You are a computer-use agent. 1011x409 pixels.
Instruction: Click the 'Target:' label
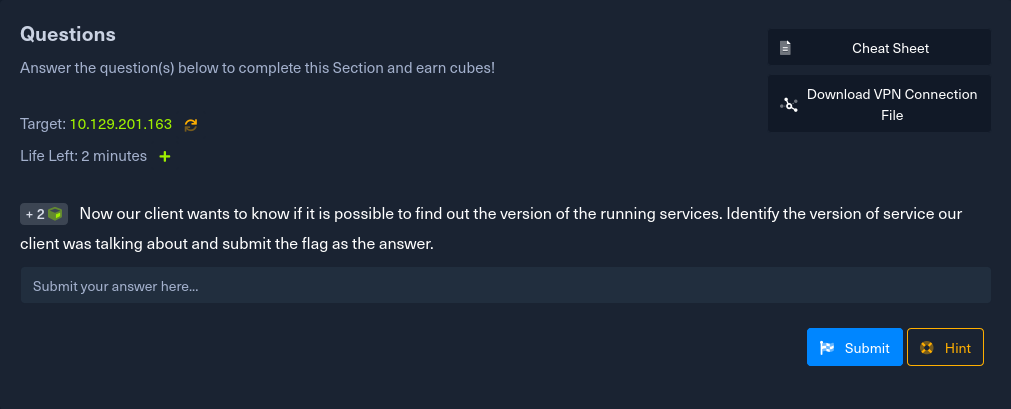[x=42, y=124]
